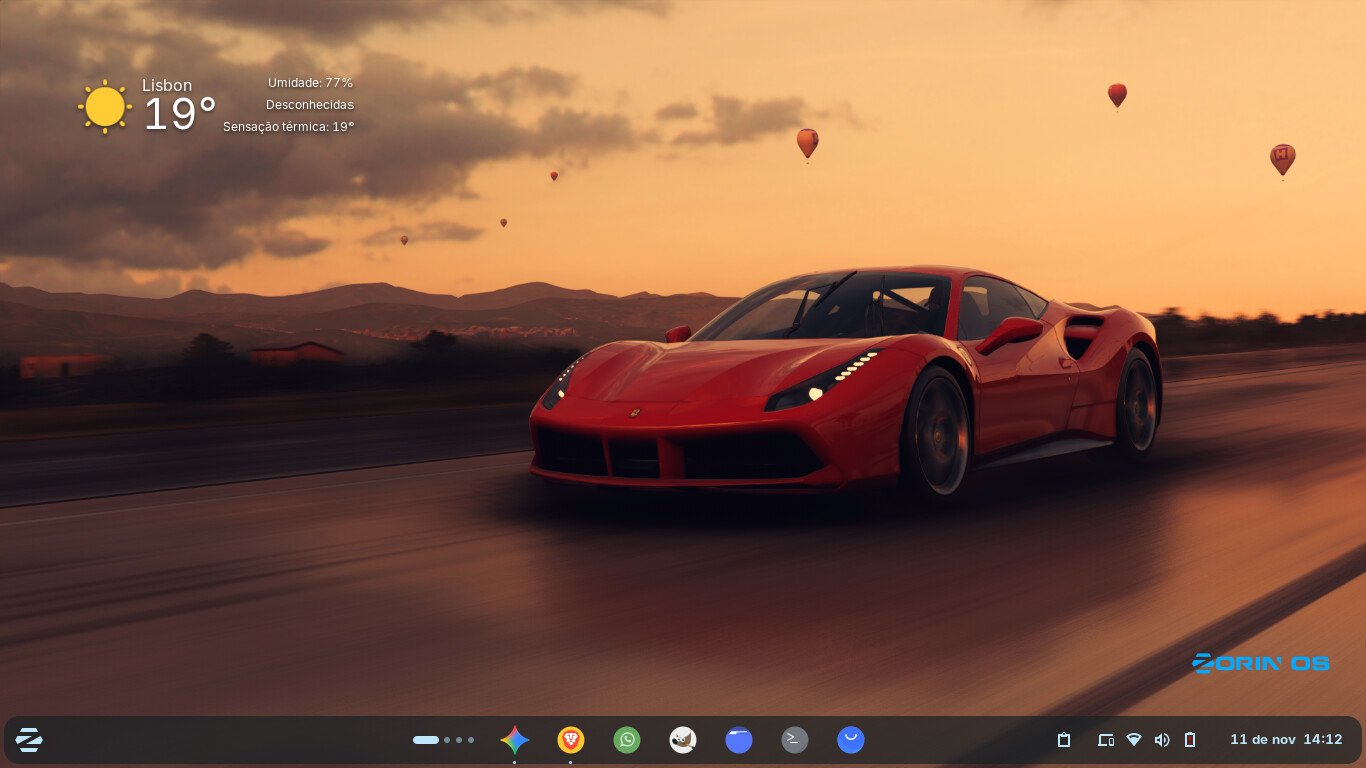Open the Brave browser
This screenshot has height=768, width=1366.
pyautogui.click(x=571, y=740)
